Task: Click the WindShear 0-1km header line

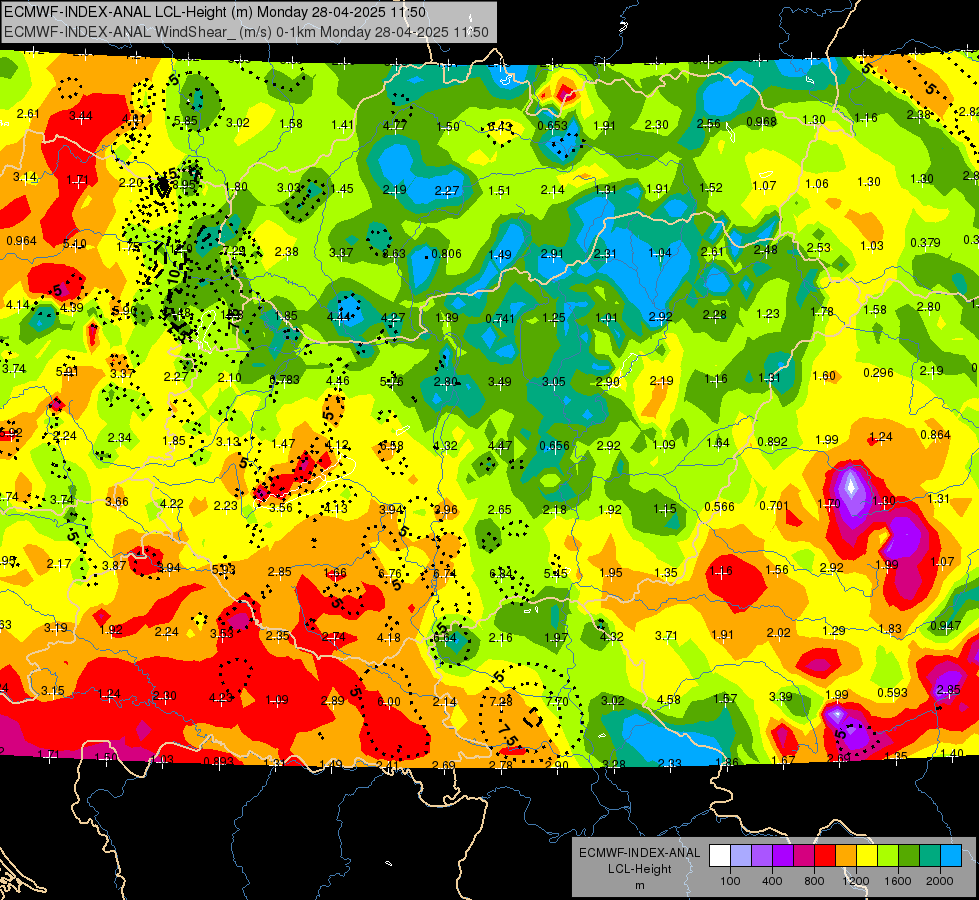Action: pos(246,32)
